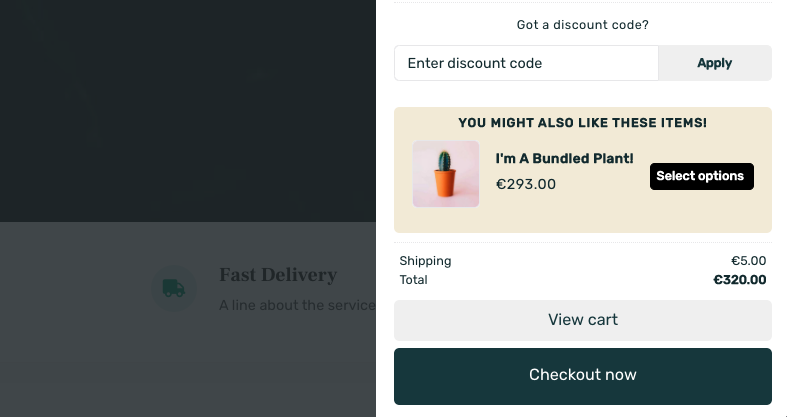This screenshot has width=787, height=417.
Task: Click the €293.00 product price
Action: coord(526,184)
